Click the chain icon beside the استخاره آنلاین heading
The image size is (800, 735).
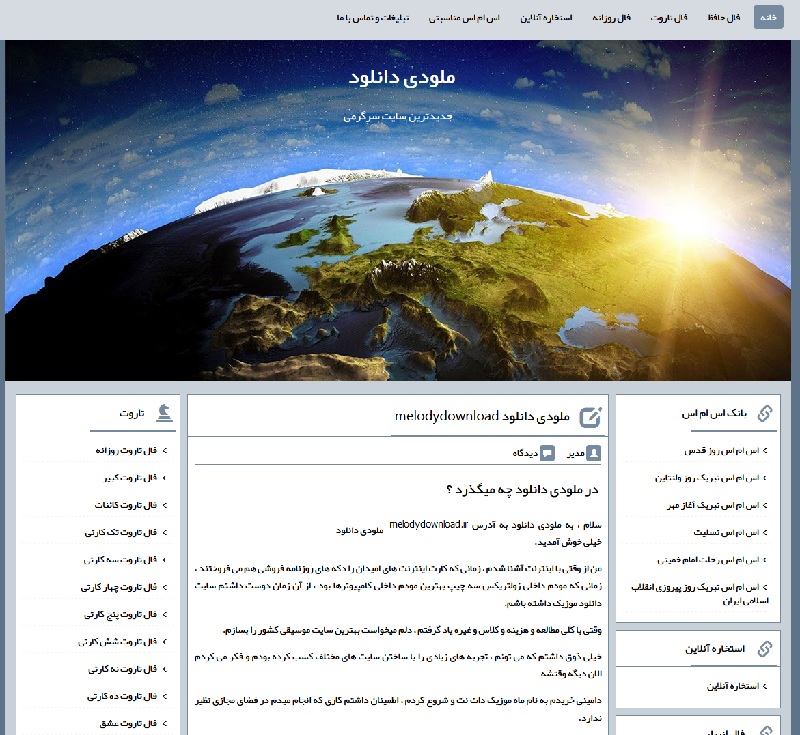pyautogui.click(x=765, y=649)
